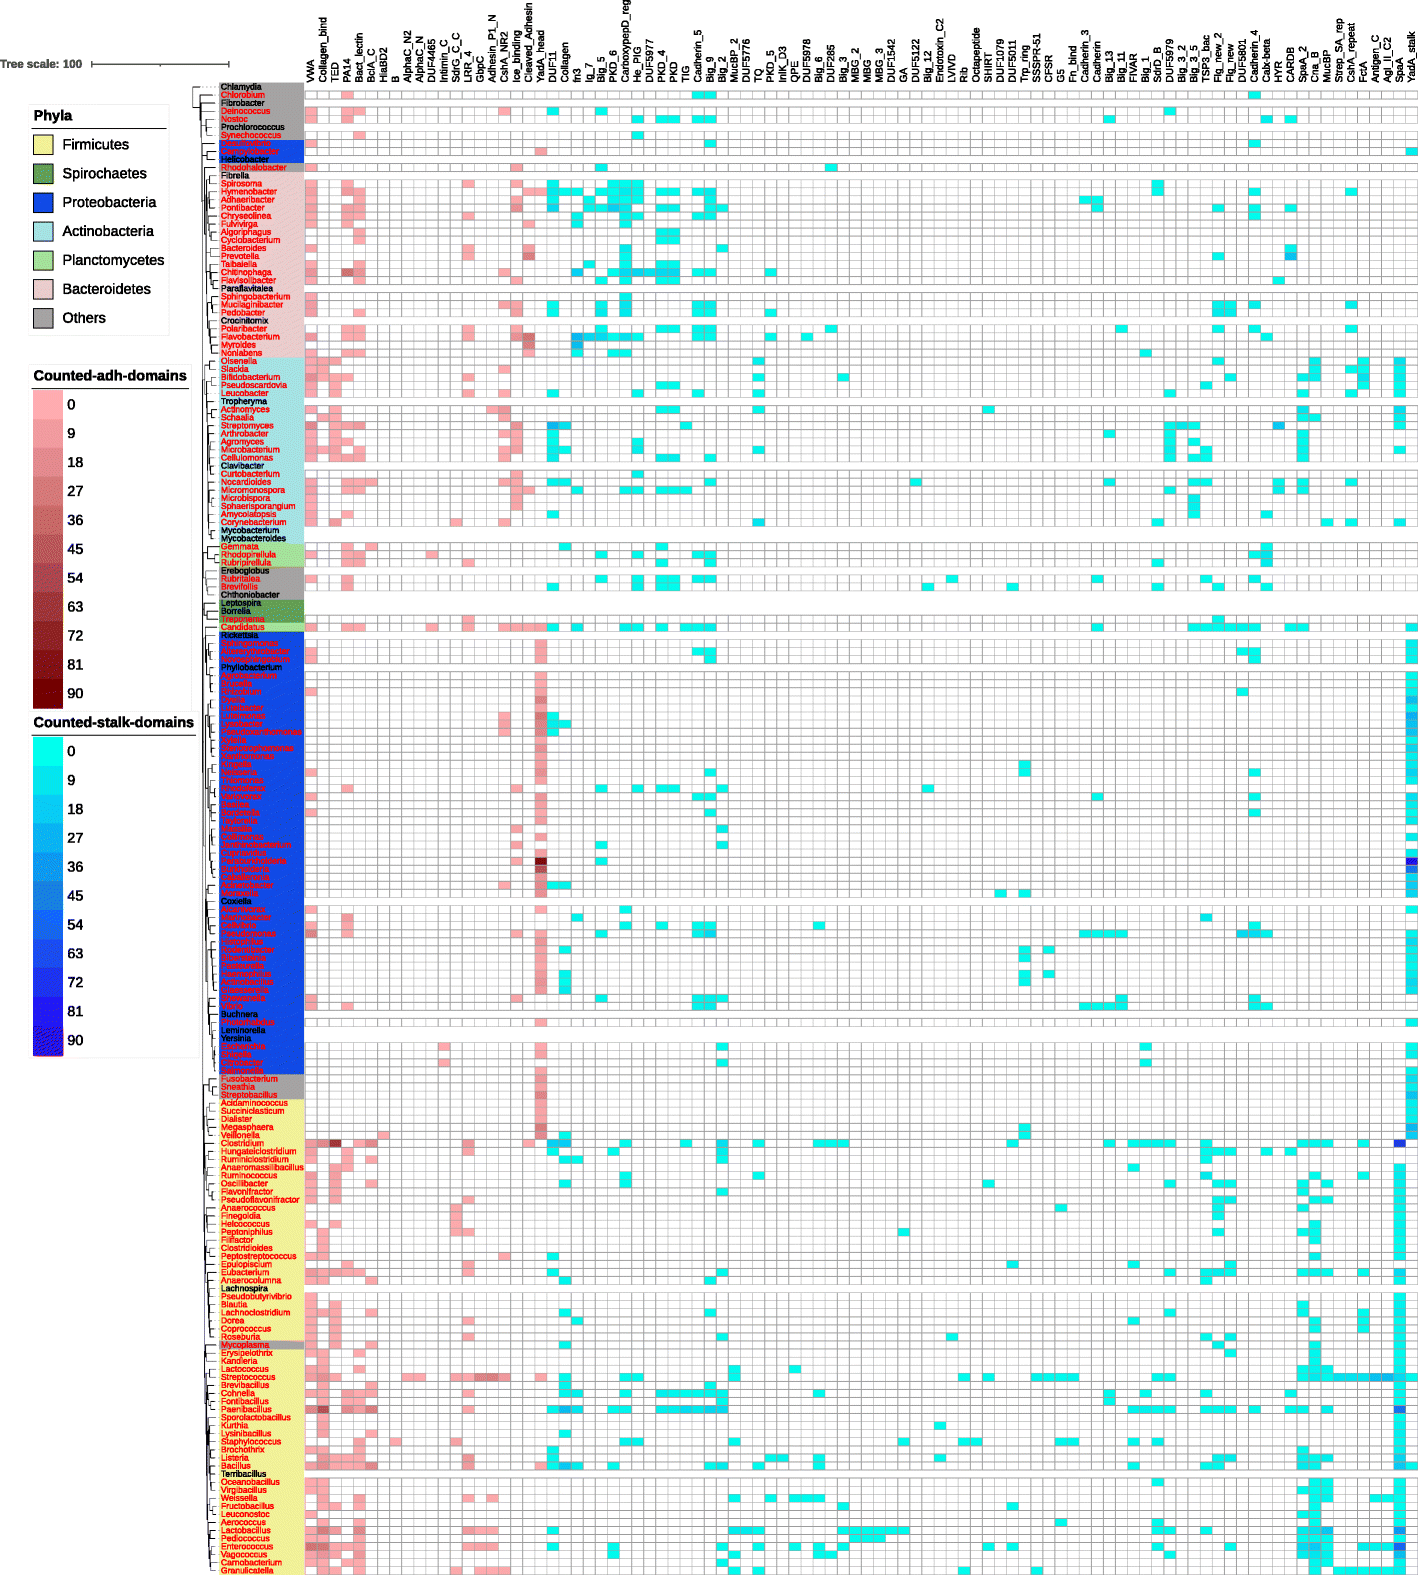Click the 'Octapeptide' column header
The width and height of the screenshot is (1418, 1575).
point(975,55)
